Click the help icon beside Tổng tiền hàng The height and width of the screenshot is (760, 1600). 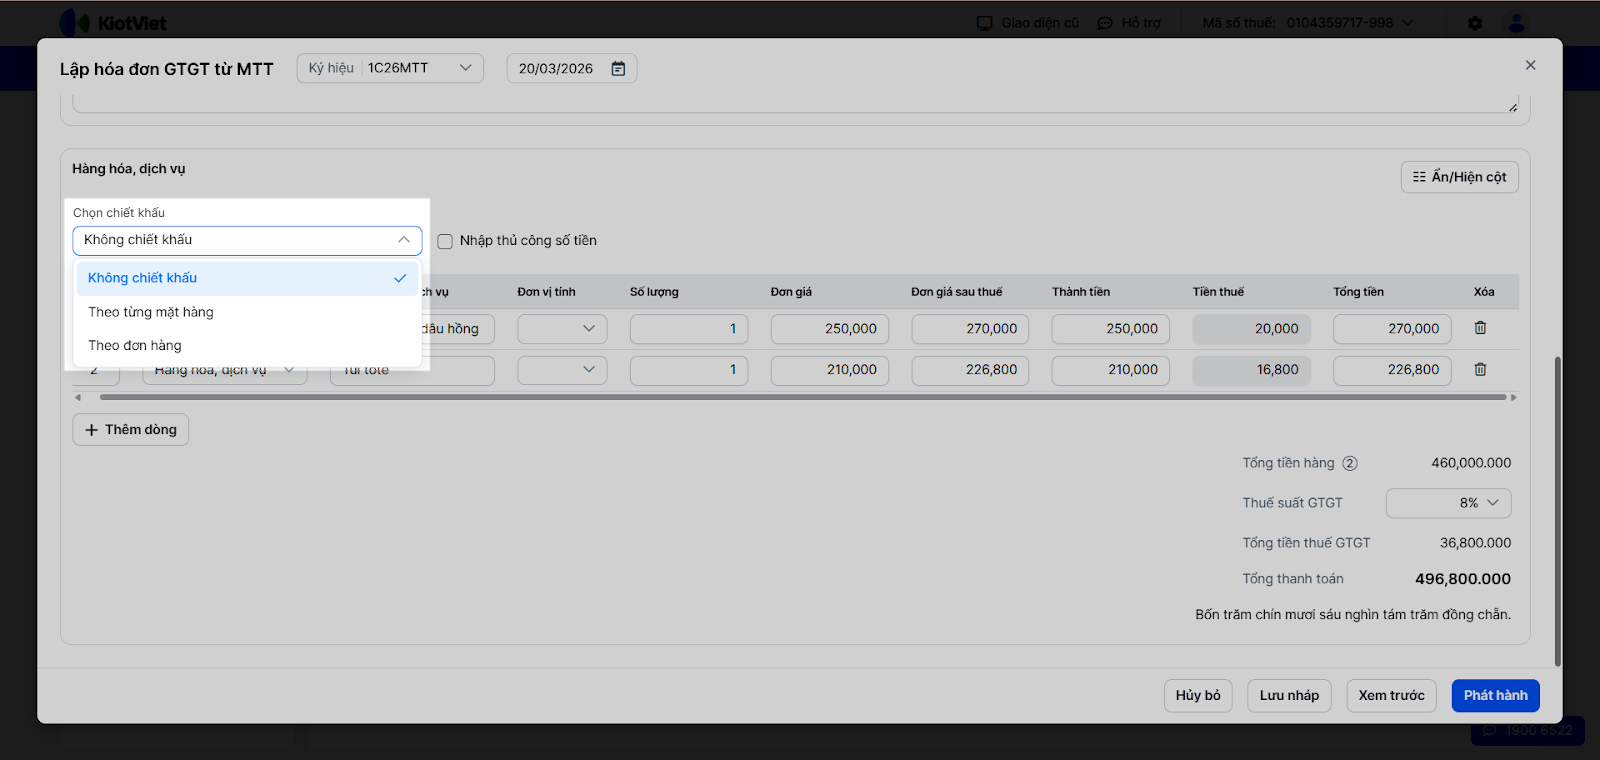[x=1350, y=463]
